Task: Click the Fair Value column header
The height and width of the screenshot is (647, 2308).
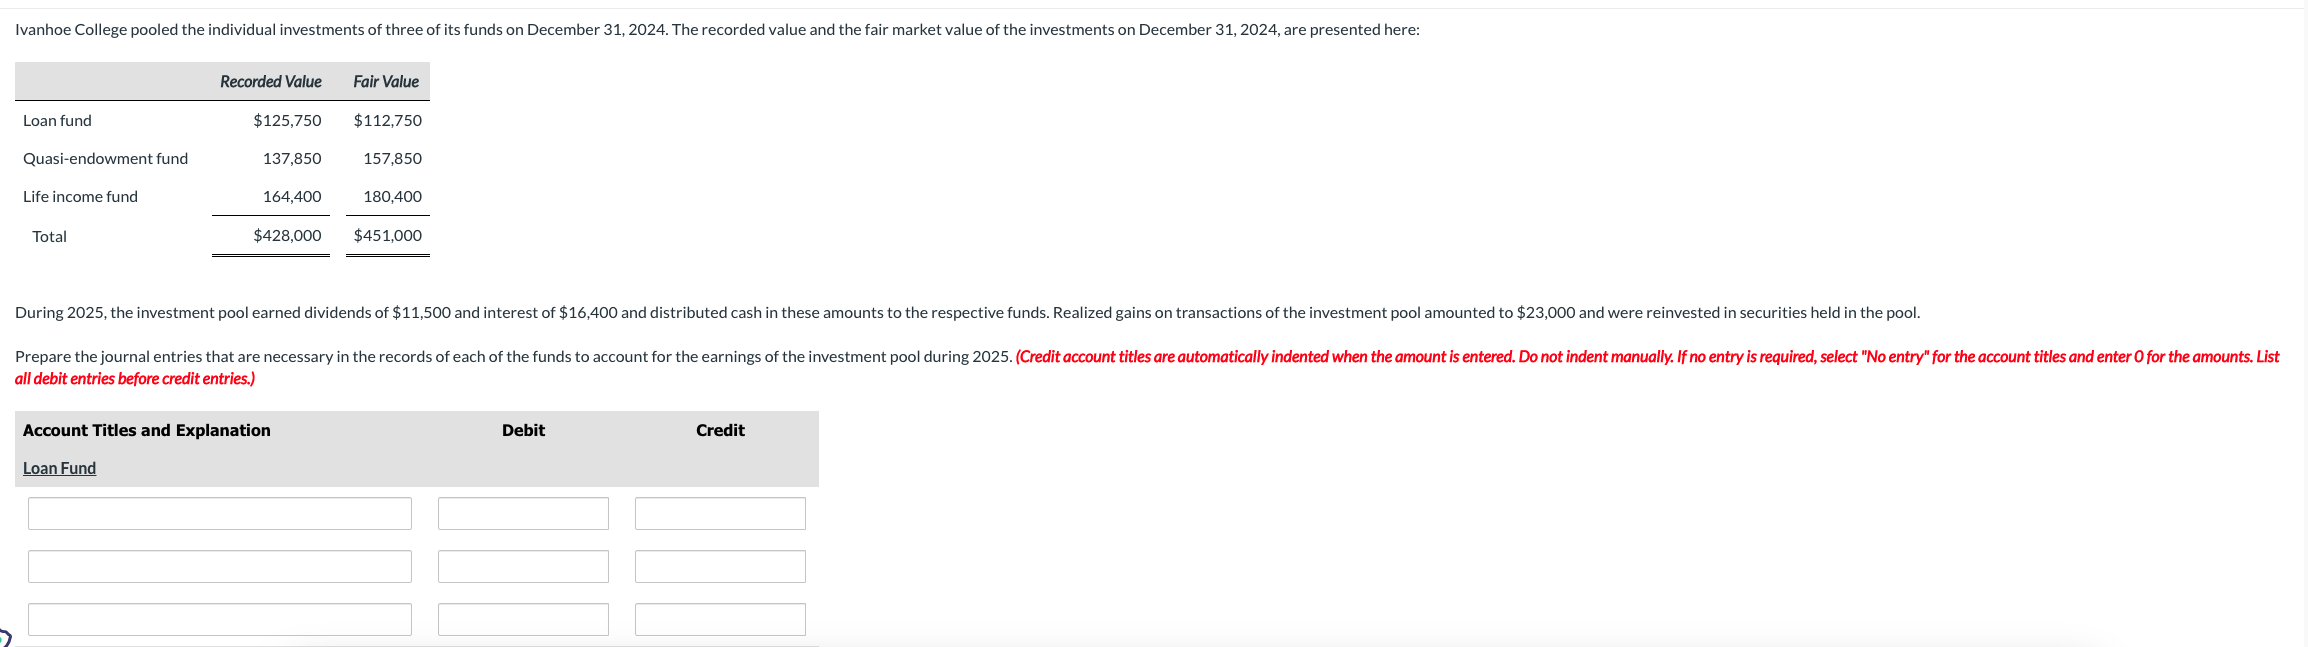Action: [x=385, y=81]
